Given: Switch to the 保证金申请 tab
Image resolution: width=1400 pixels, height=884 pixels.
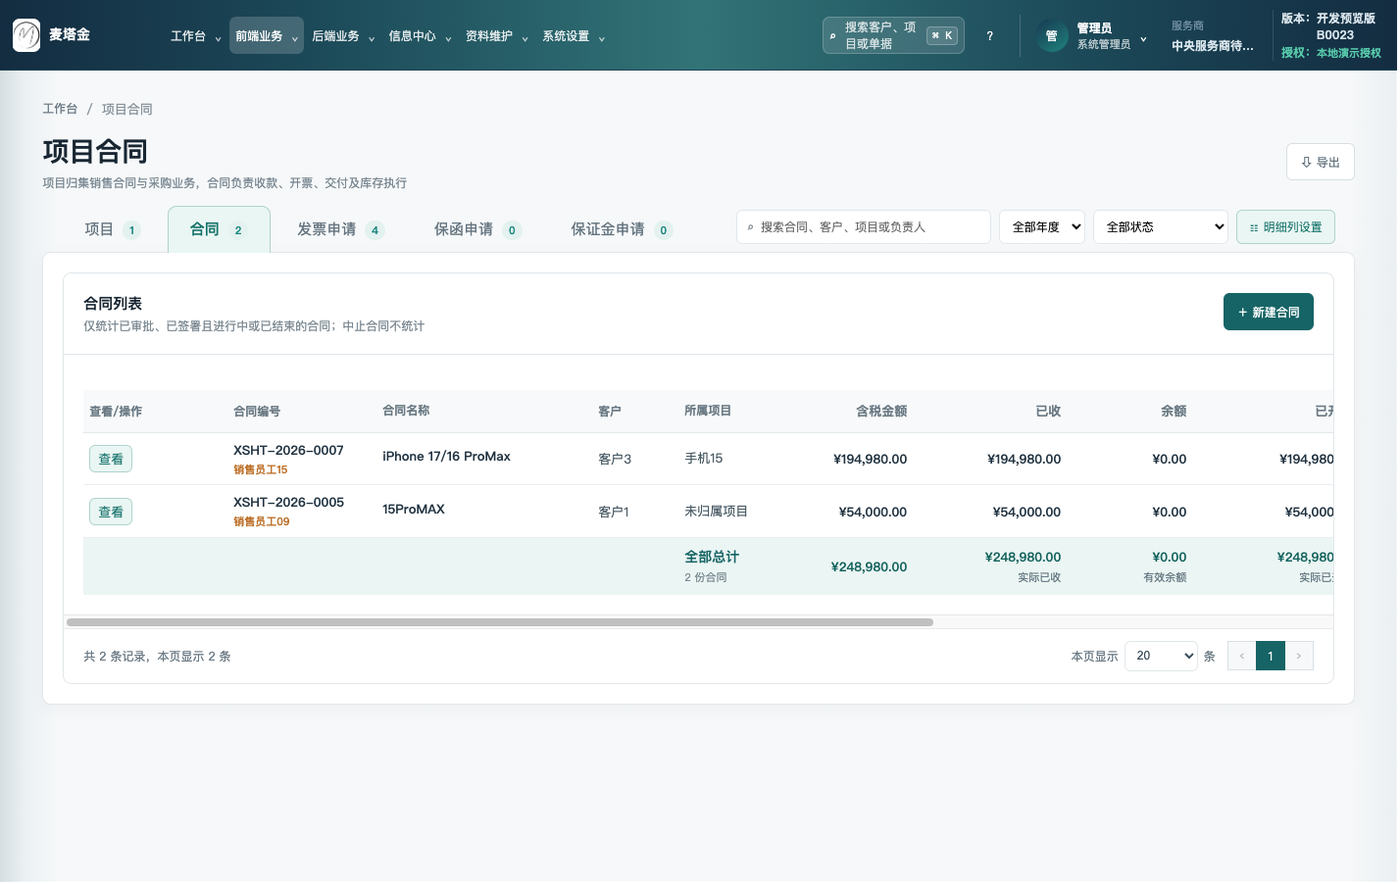Looking at the screenshot, I should tap(622, 230).
